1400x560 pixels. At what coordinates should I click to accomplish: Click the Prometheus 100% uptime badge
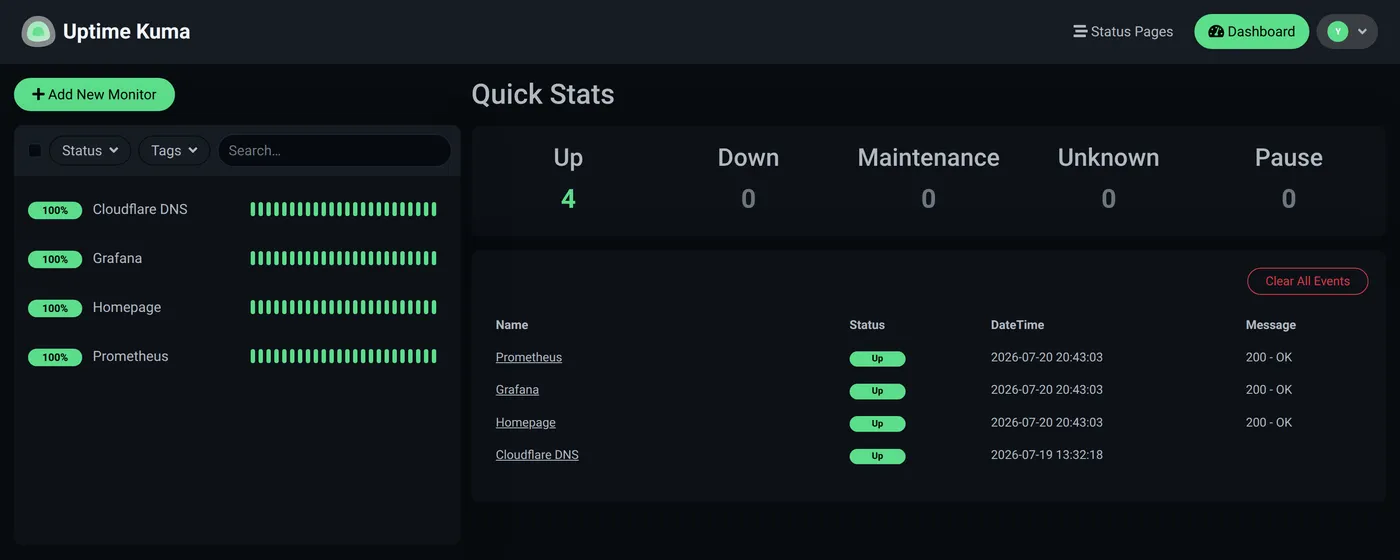55,357
